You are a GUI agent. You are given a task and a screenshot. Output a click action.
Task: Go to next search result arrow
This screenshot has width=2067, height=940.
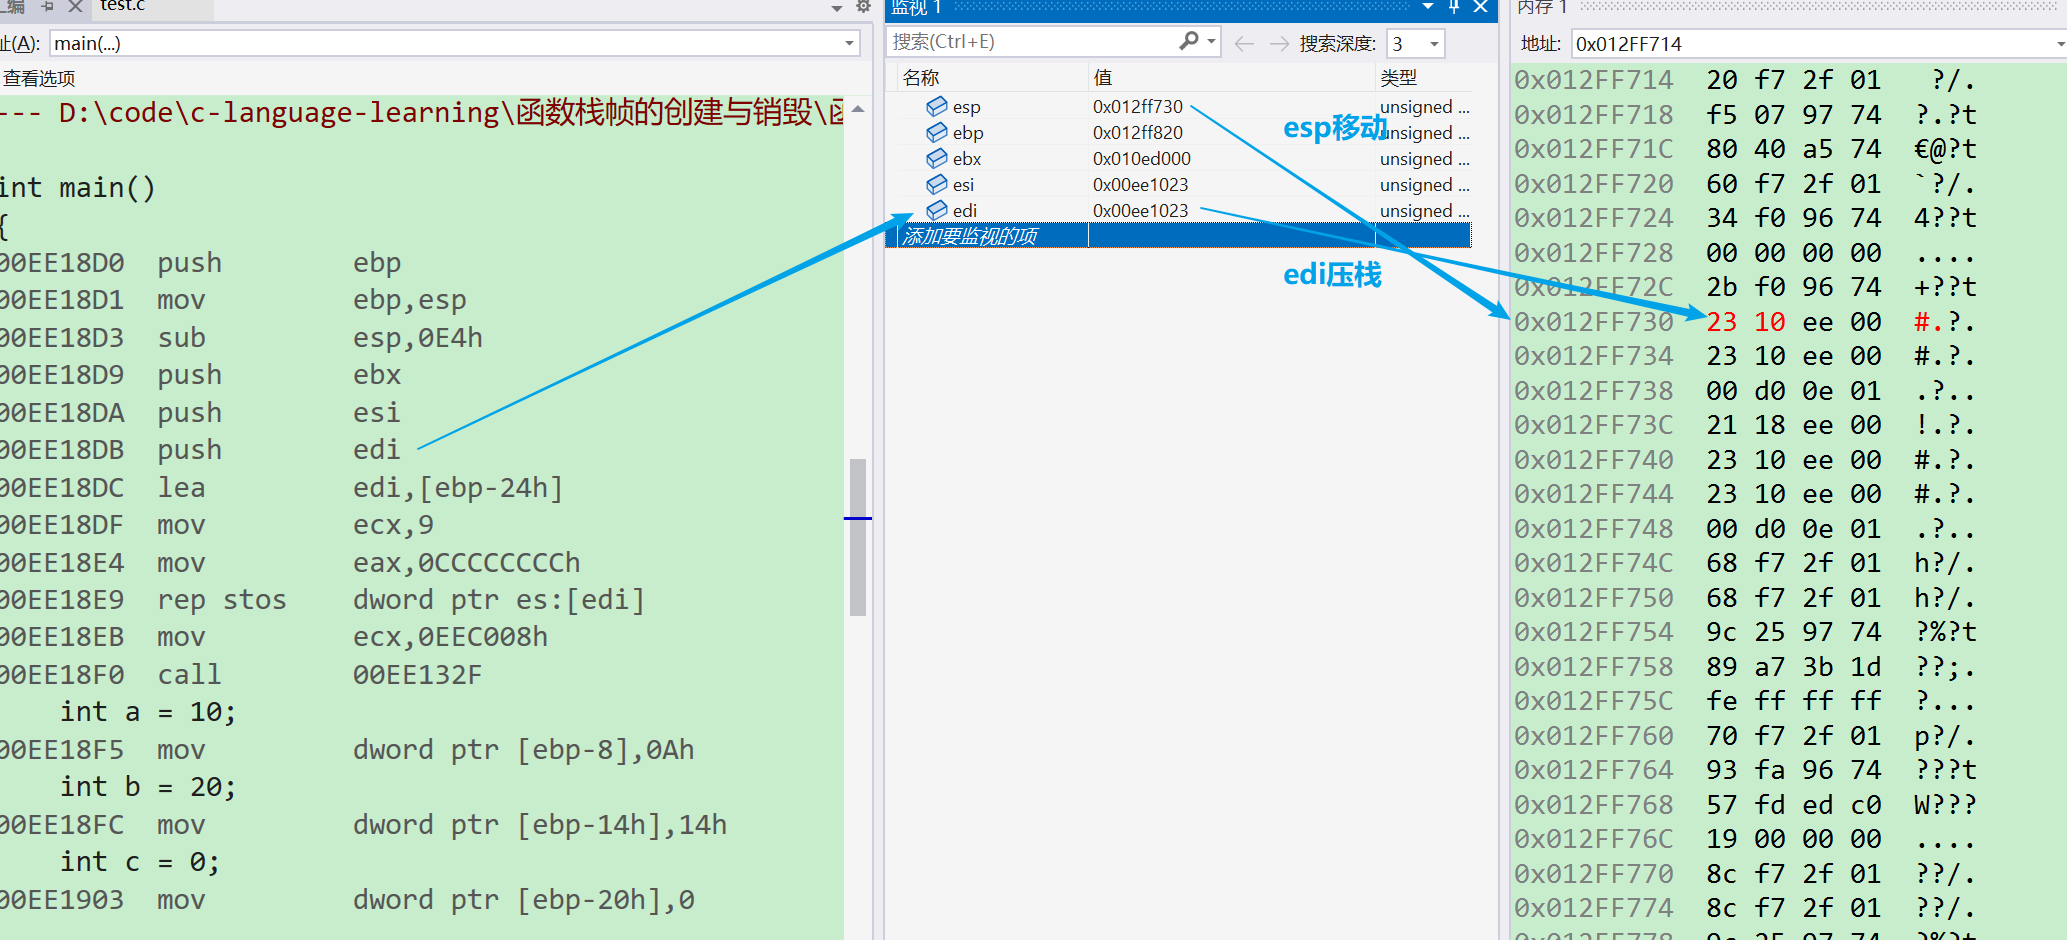(1279, 43)
